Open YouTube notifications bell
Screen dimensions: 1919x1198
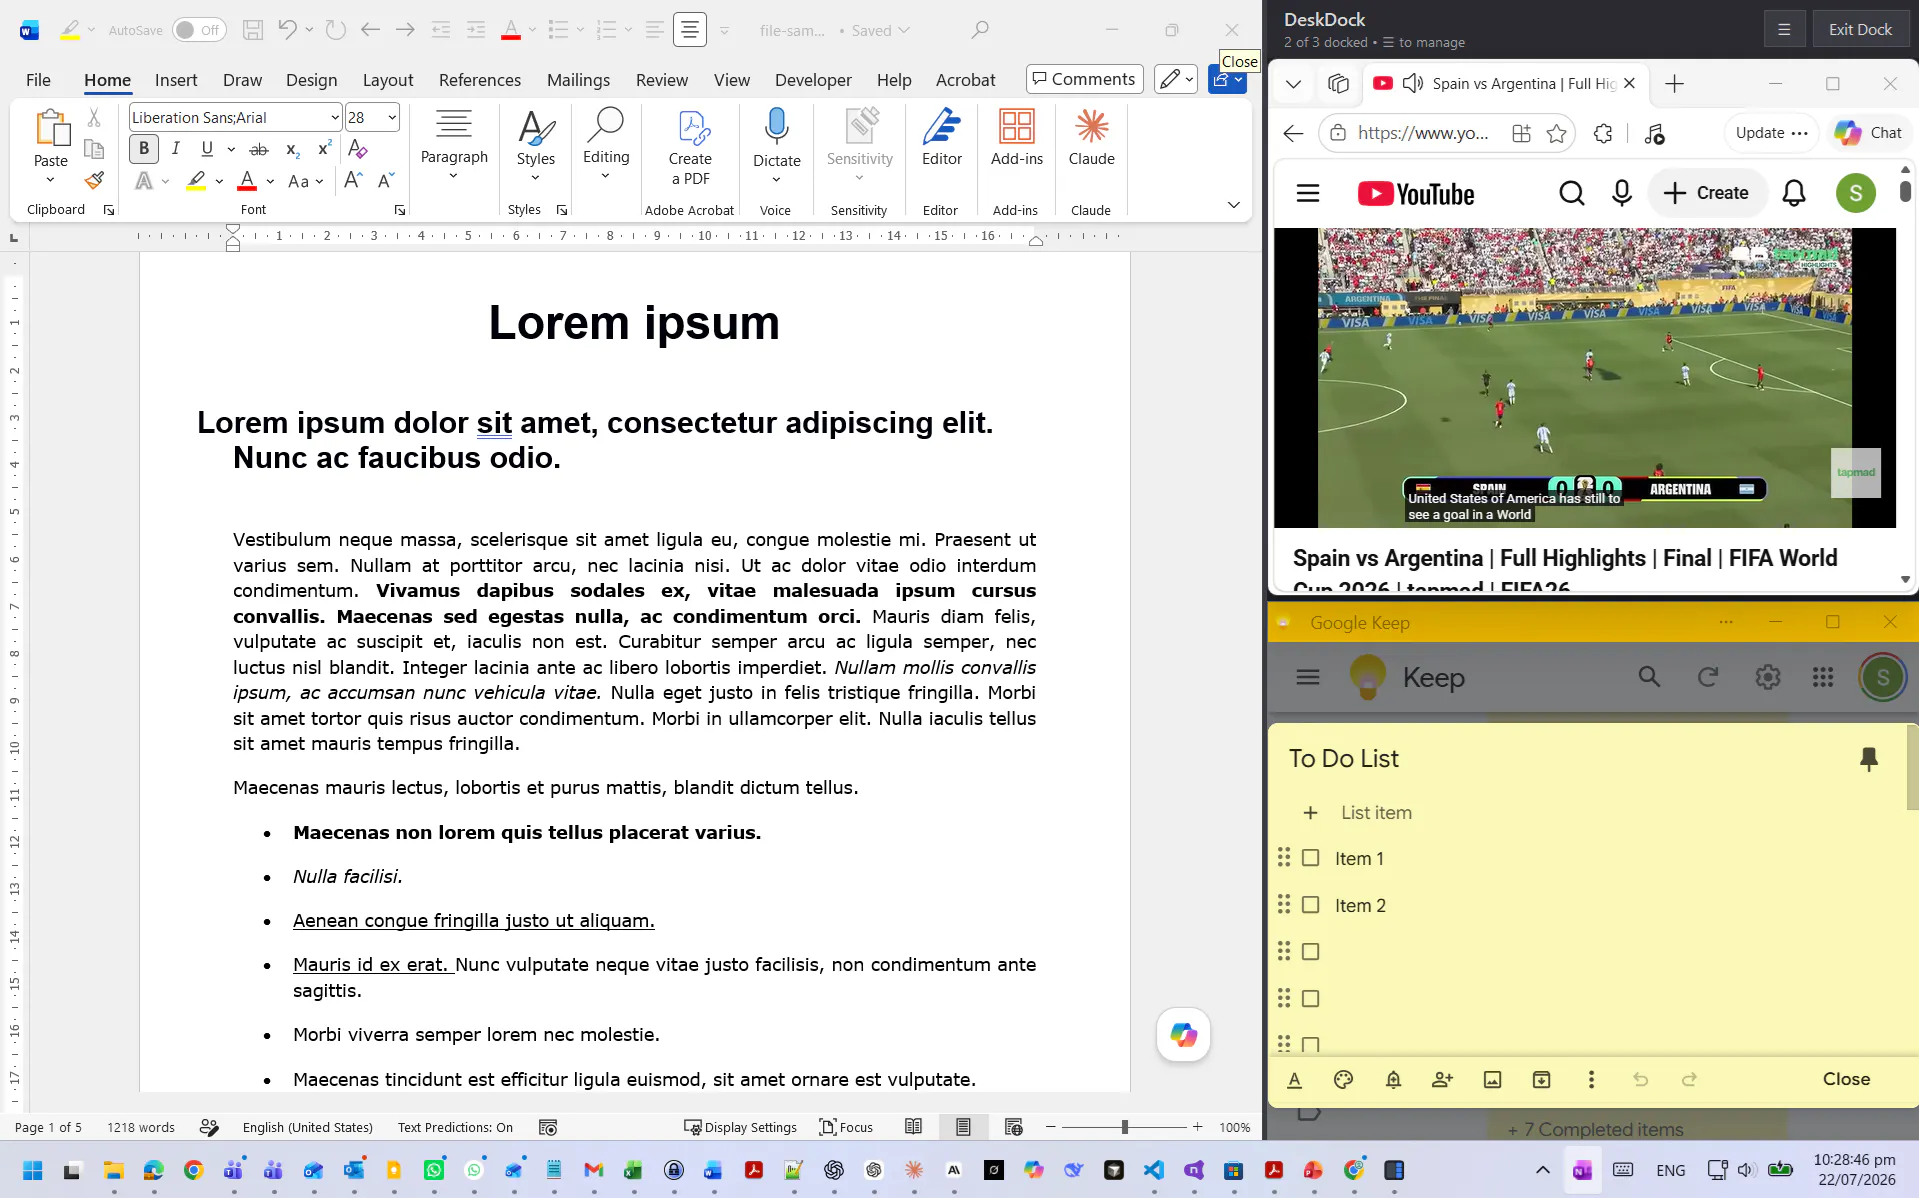[x=1794, y=193]
